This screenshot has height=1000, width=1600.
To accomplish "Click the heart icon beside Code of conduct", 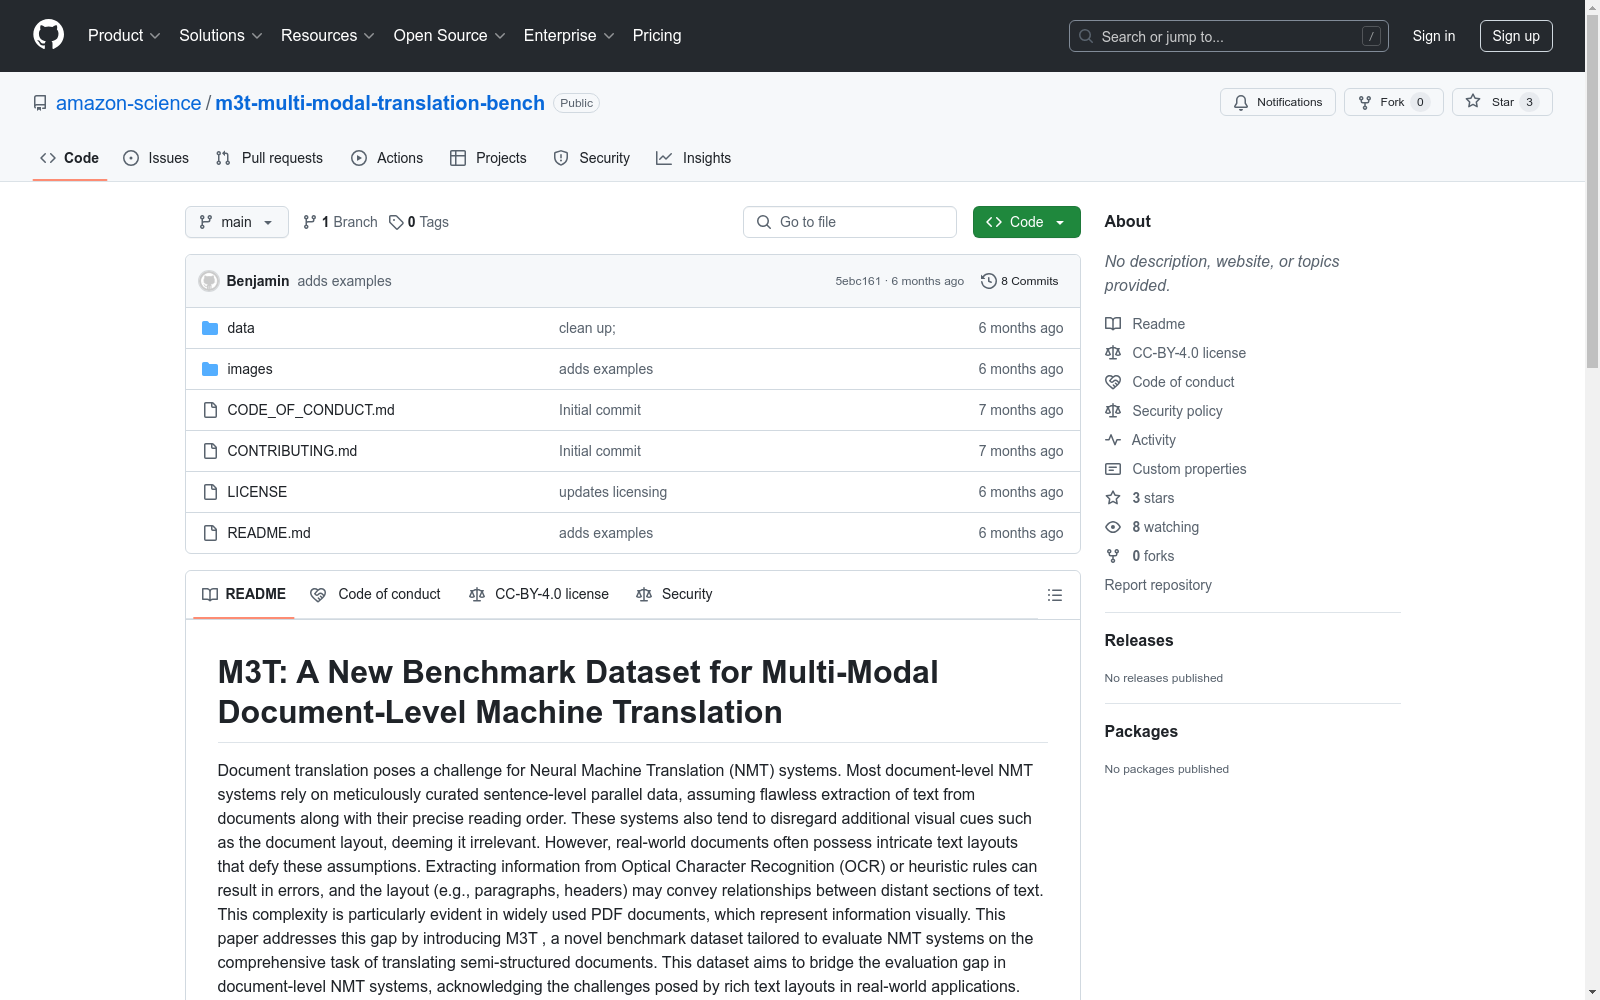I will click(x=1113, y=382).
